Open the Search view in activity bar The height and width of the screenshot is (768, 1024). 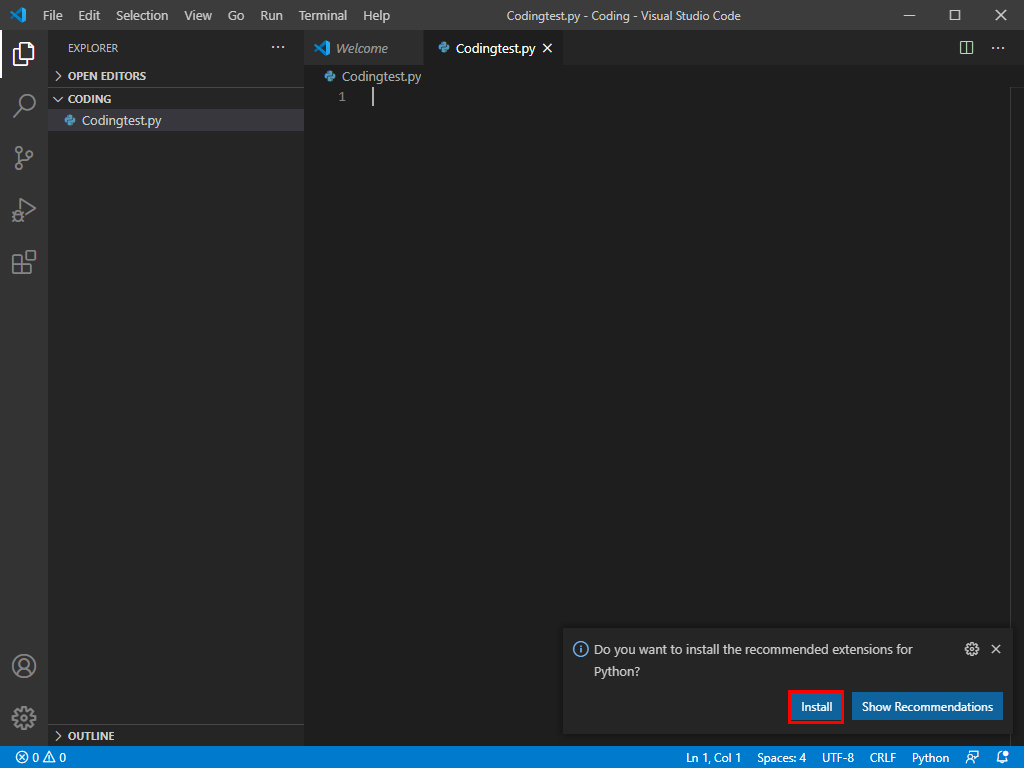(x=24, y=105)
